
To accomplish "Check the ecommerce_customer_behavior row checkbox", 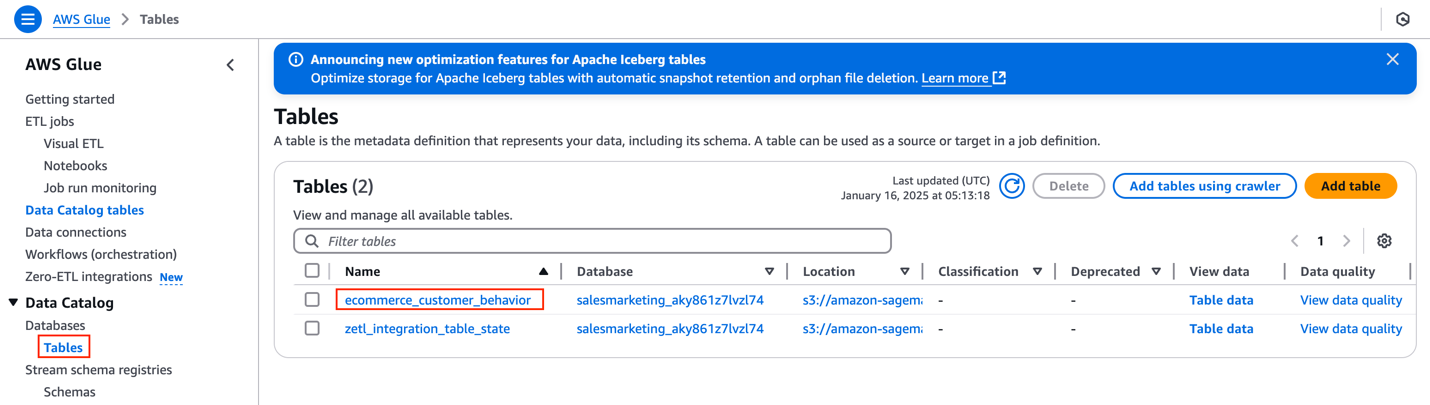I will pos(312,300).
